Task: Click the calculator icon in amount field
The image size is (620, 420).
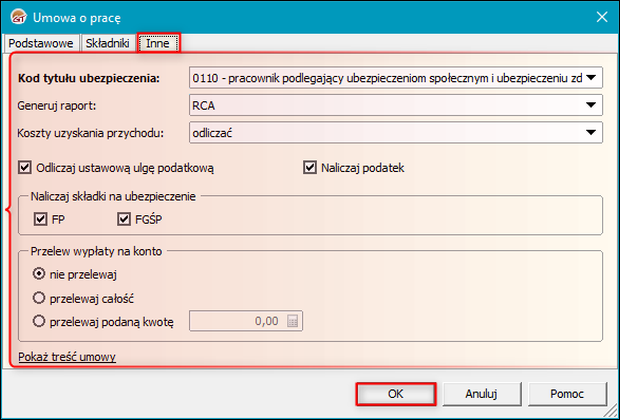Action: pyautogui.click(x=292, y=321)
